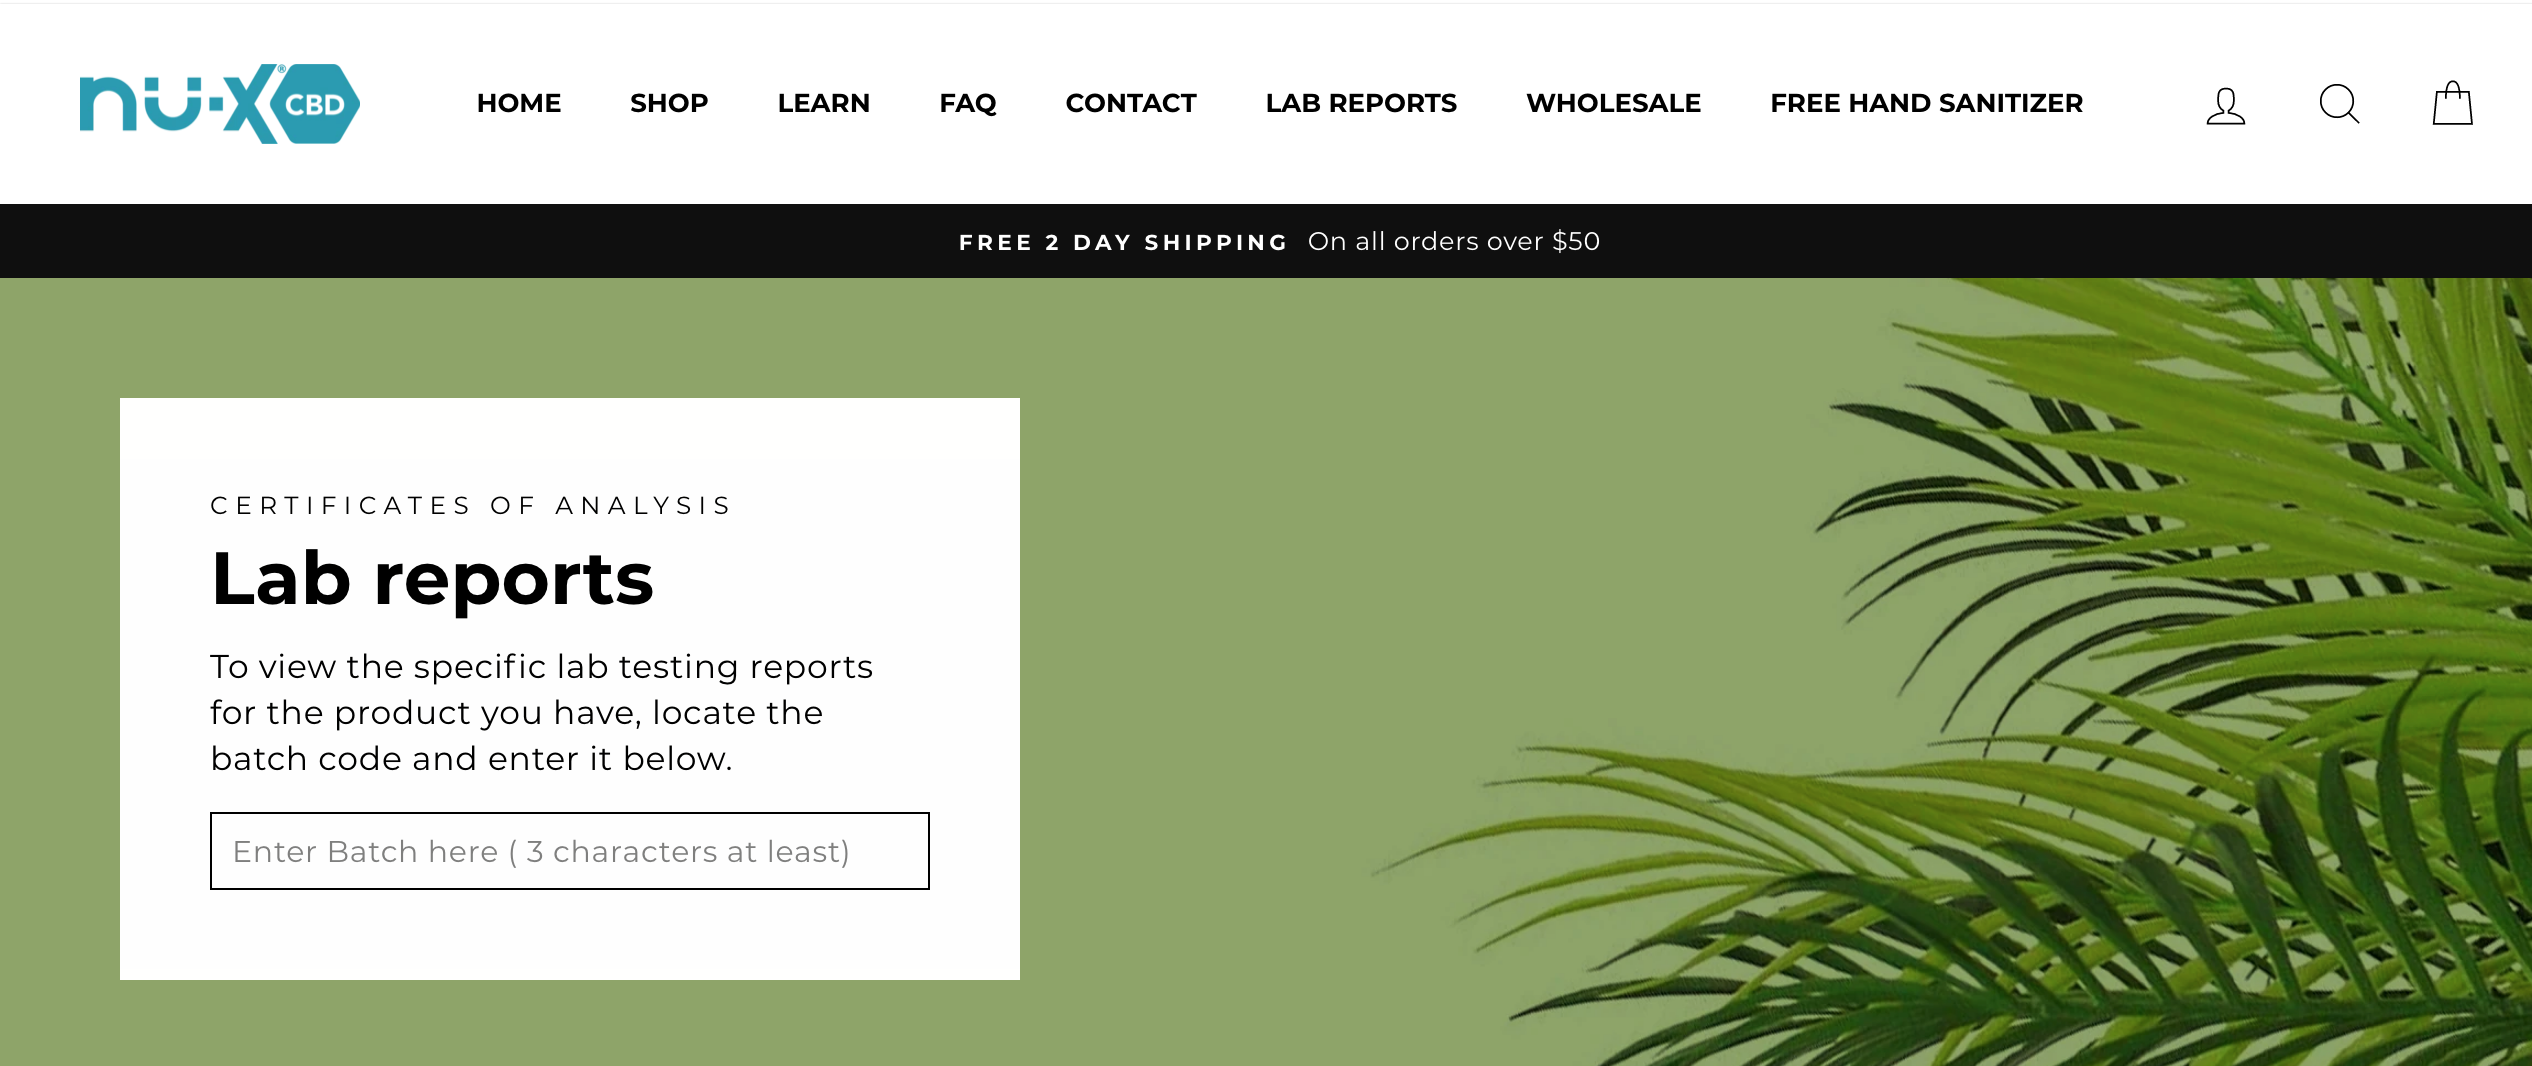Click the Lab reports heading
Viewport: 2532px width, 1066px height.
431,580
